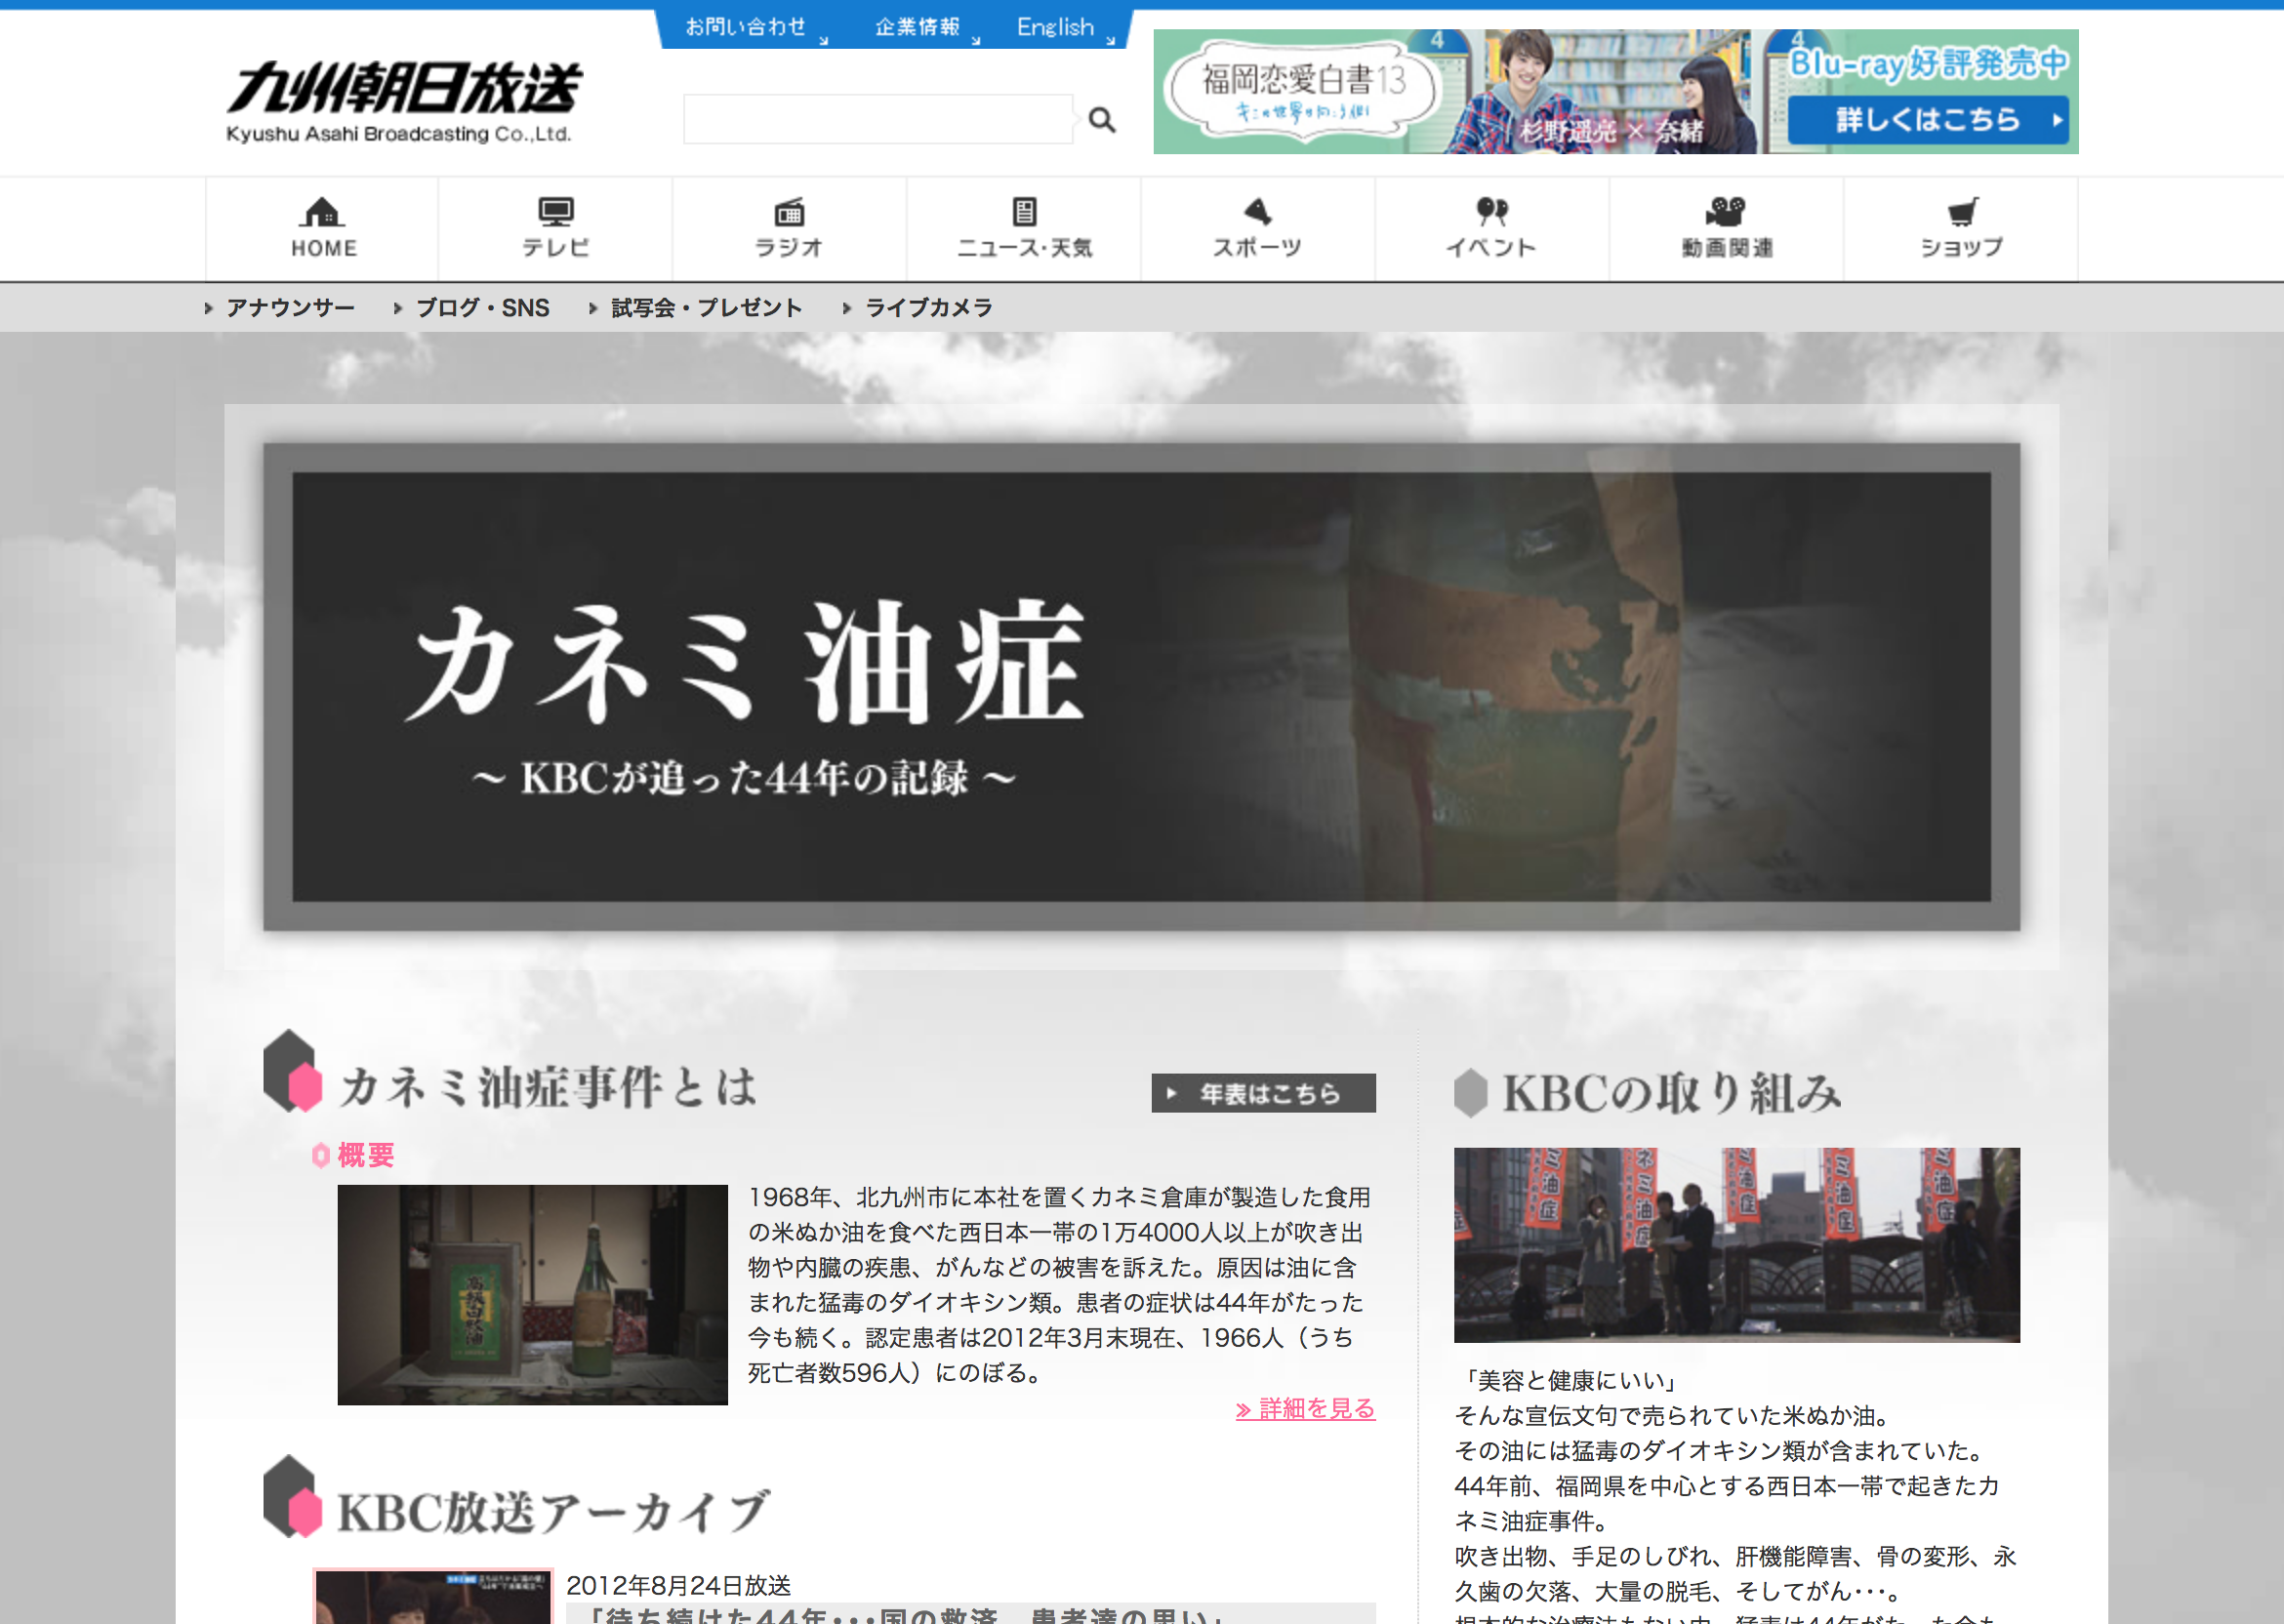Click the 年表はこちら button
The width and height of the screenshot is (2284, 1624).
(x=1263, y=1093)
